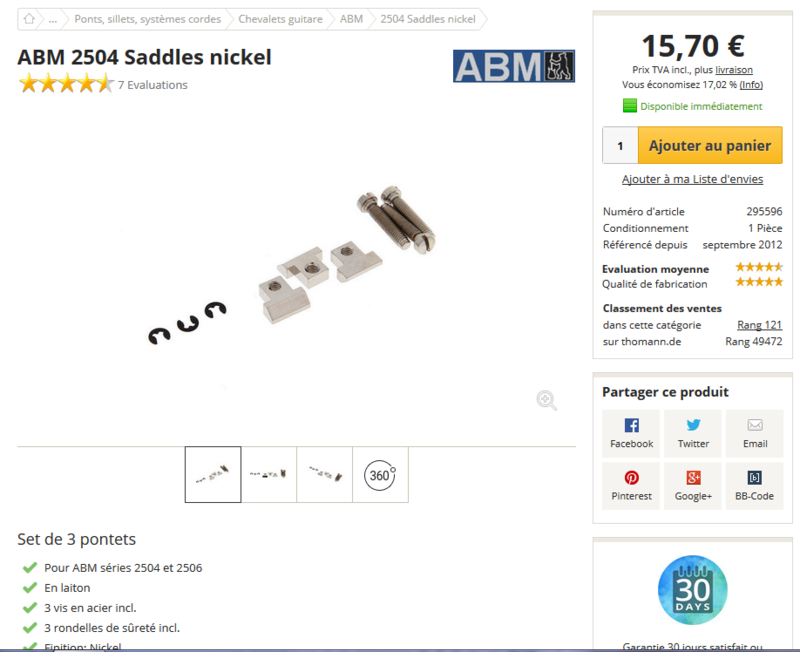Click the home icon in breadcrumb
The width and height of the screenshot is (800, 652).
click(29, 19)
